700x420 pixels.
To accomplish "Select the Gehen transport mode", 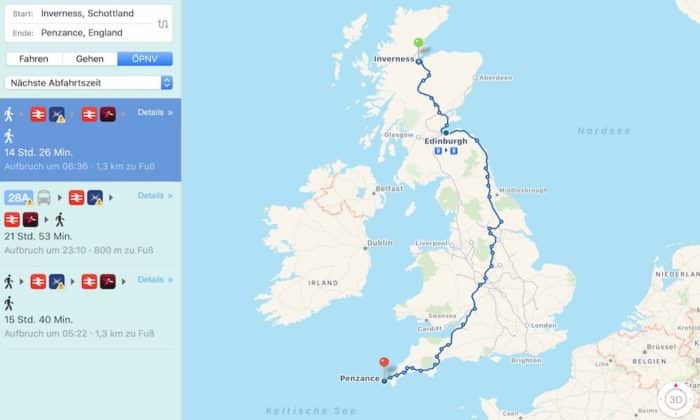I will (x=90, y=59).
